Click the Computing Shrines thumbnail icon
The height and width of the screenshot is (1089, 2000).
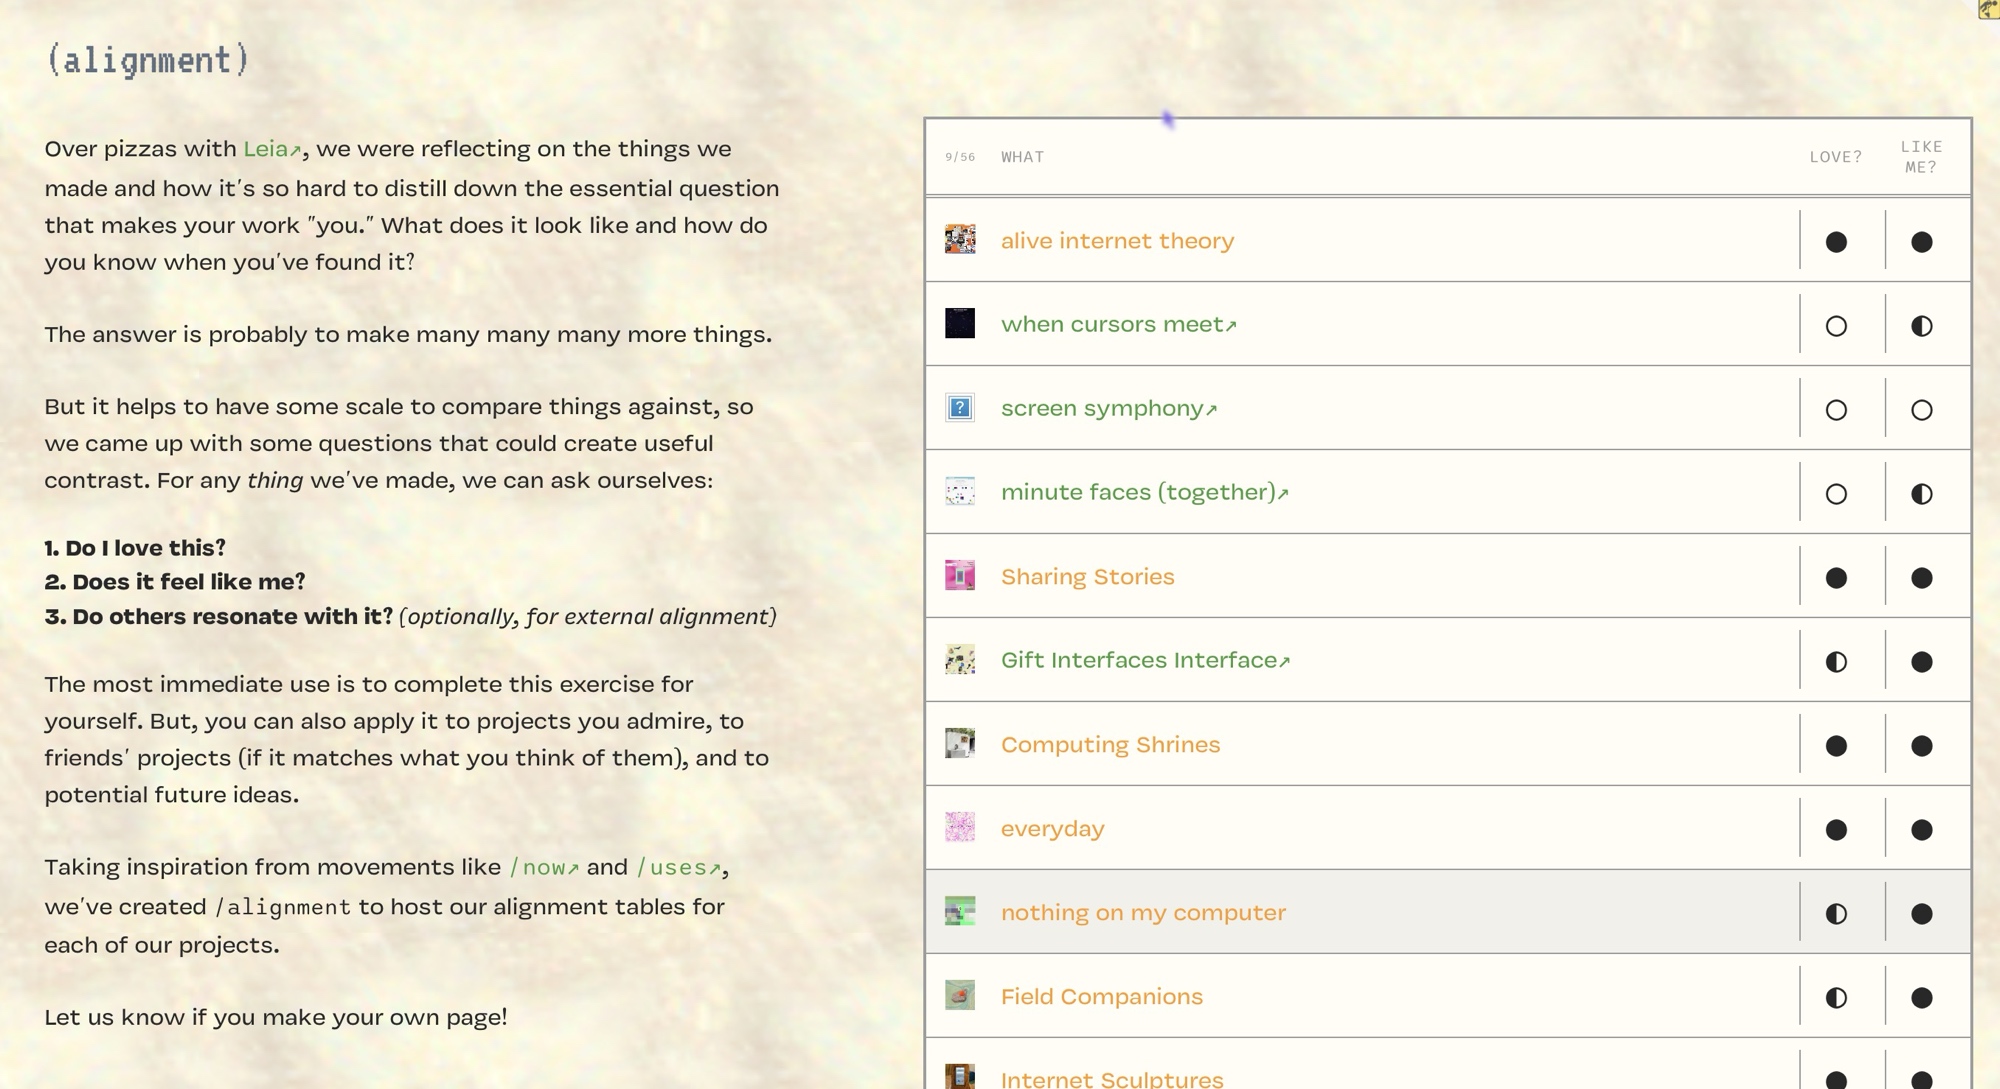pos(960,744)
